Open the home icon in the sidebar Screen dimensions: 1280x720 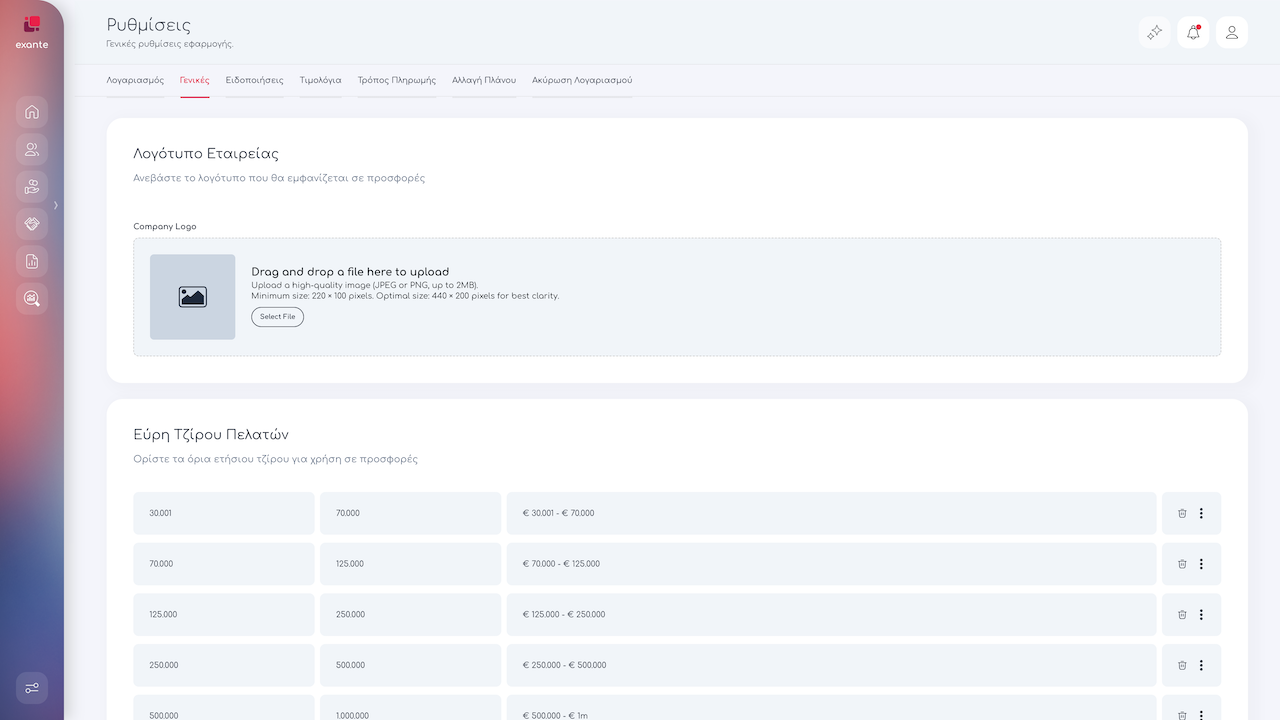[x=32, y=112]
